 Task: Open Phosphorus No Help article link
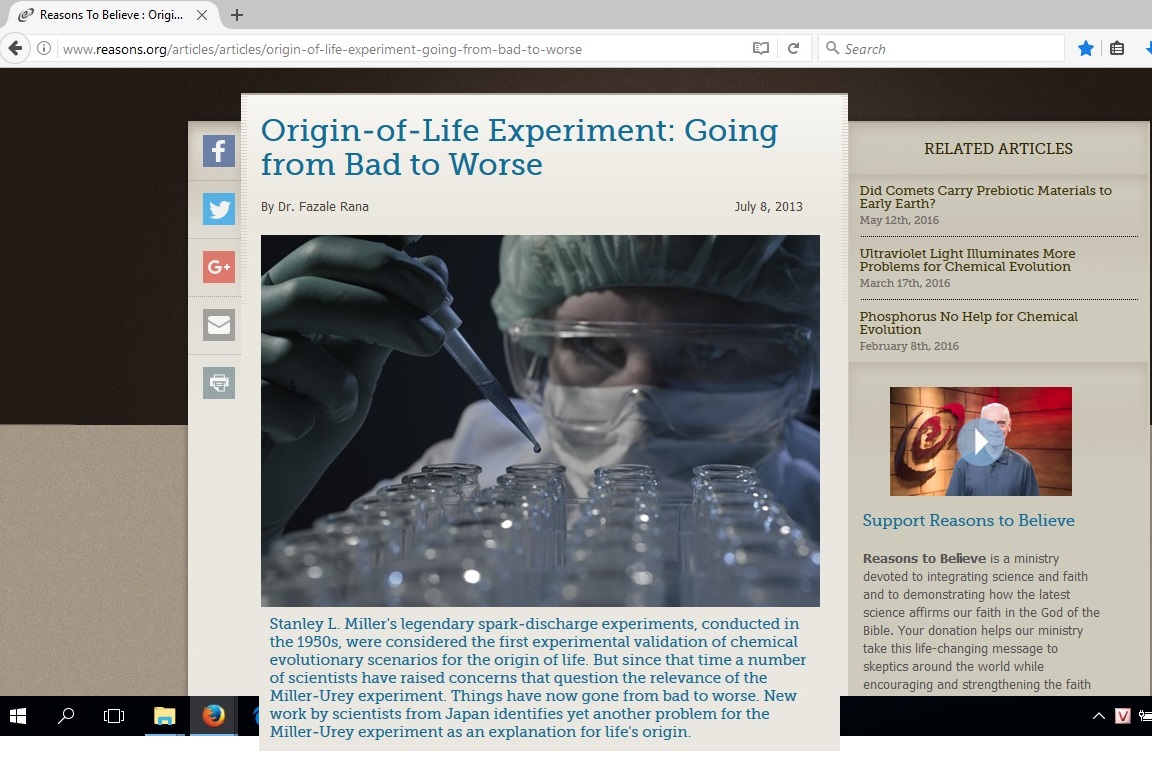point(968,323)
